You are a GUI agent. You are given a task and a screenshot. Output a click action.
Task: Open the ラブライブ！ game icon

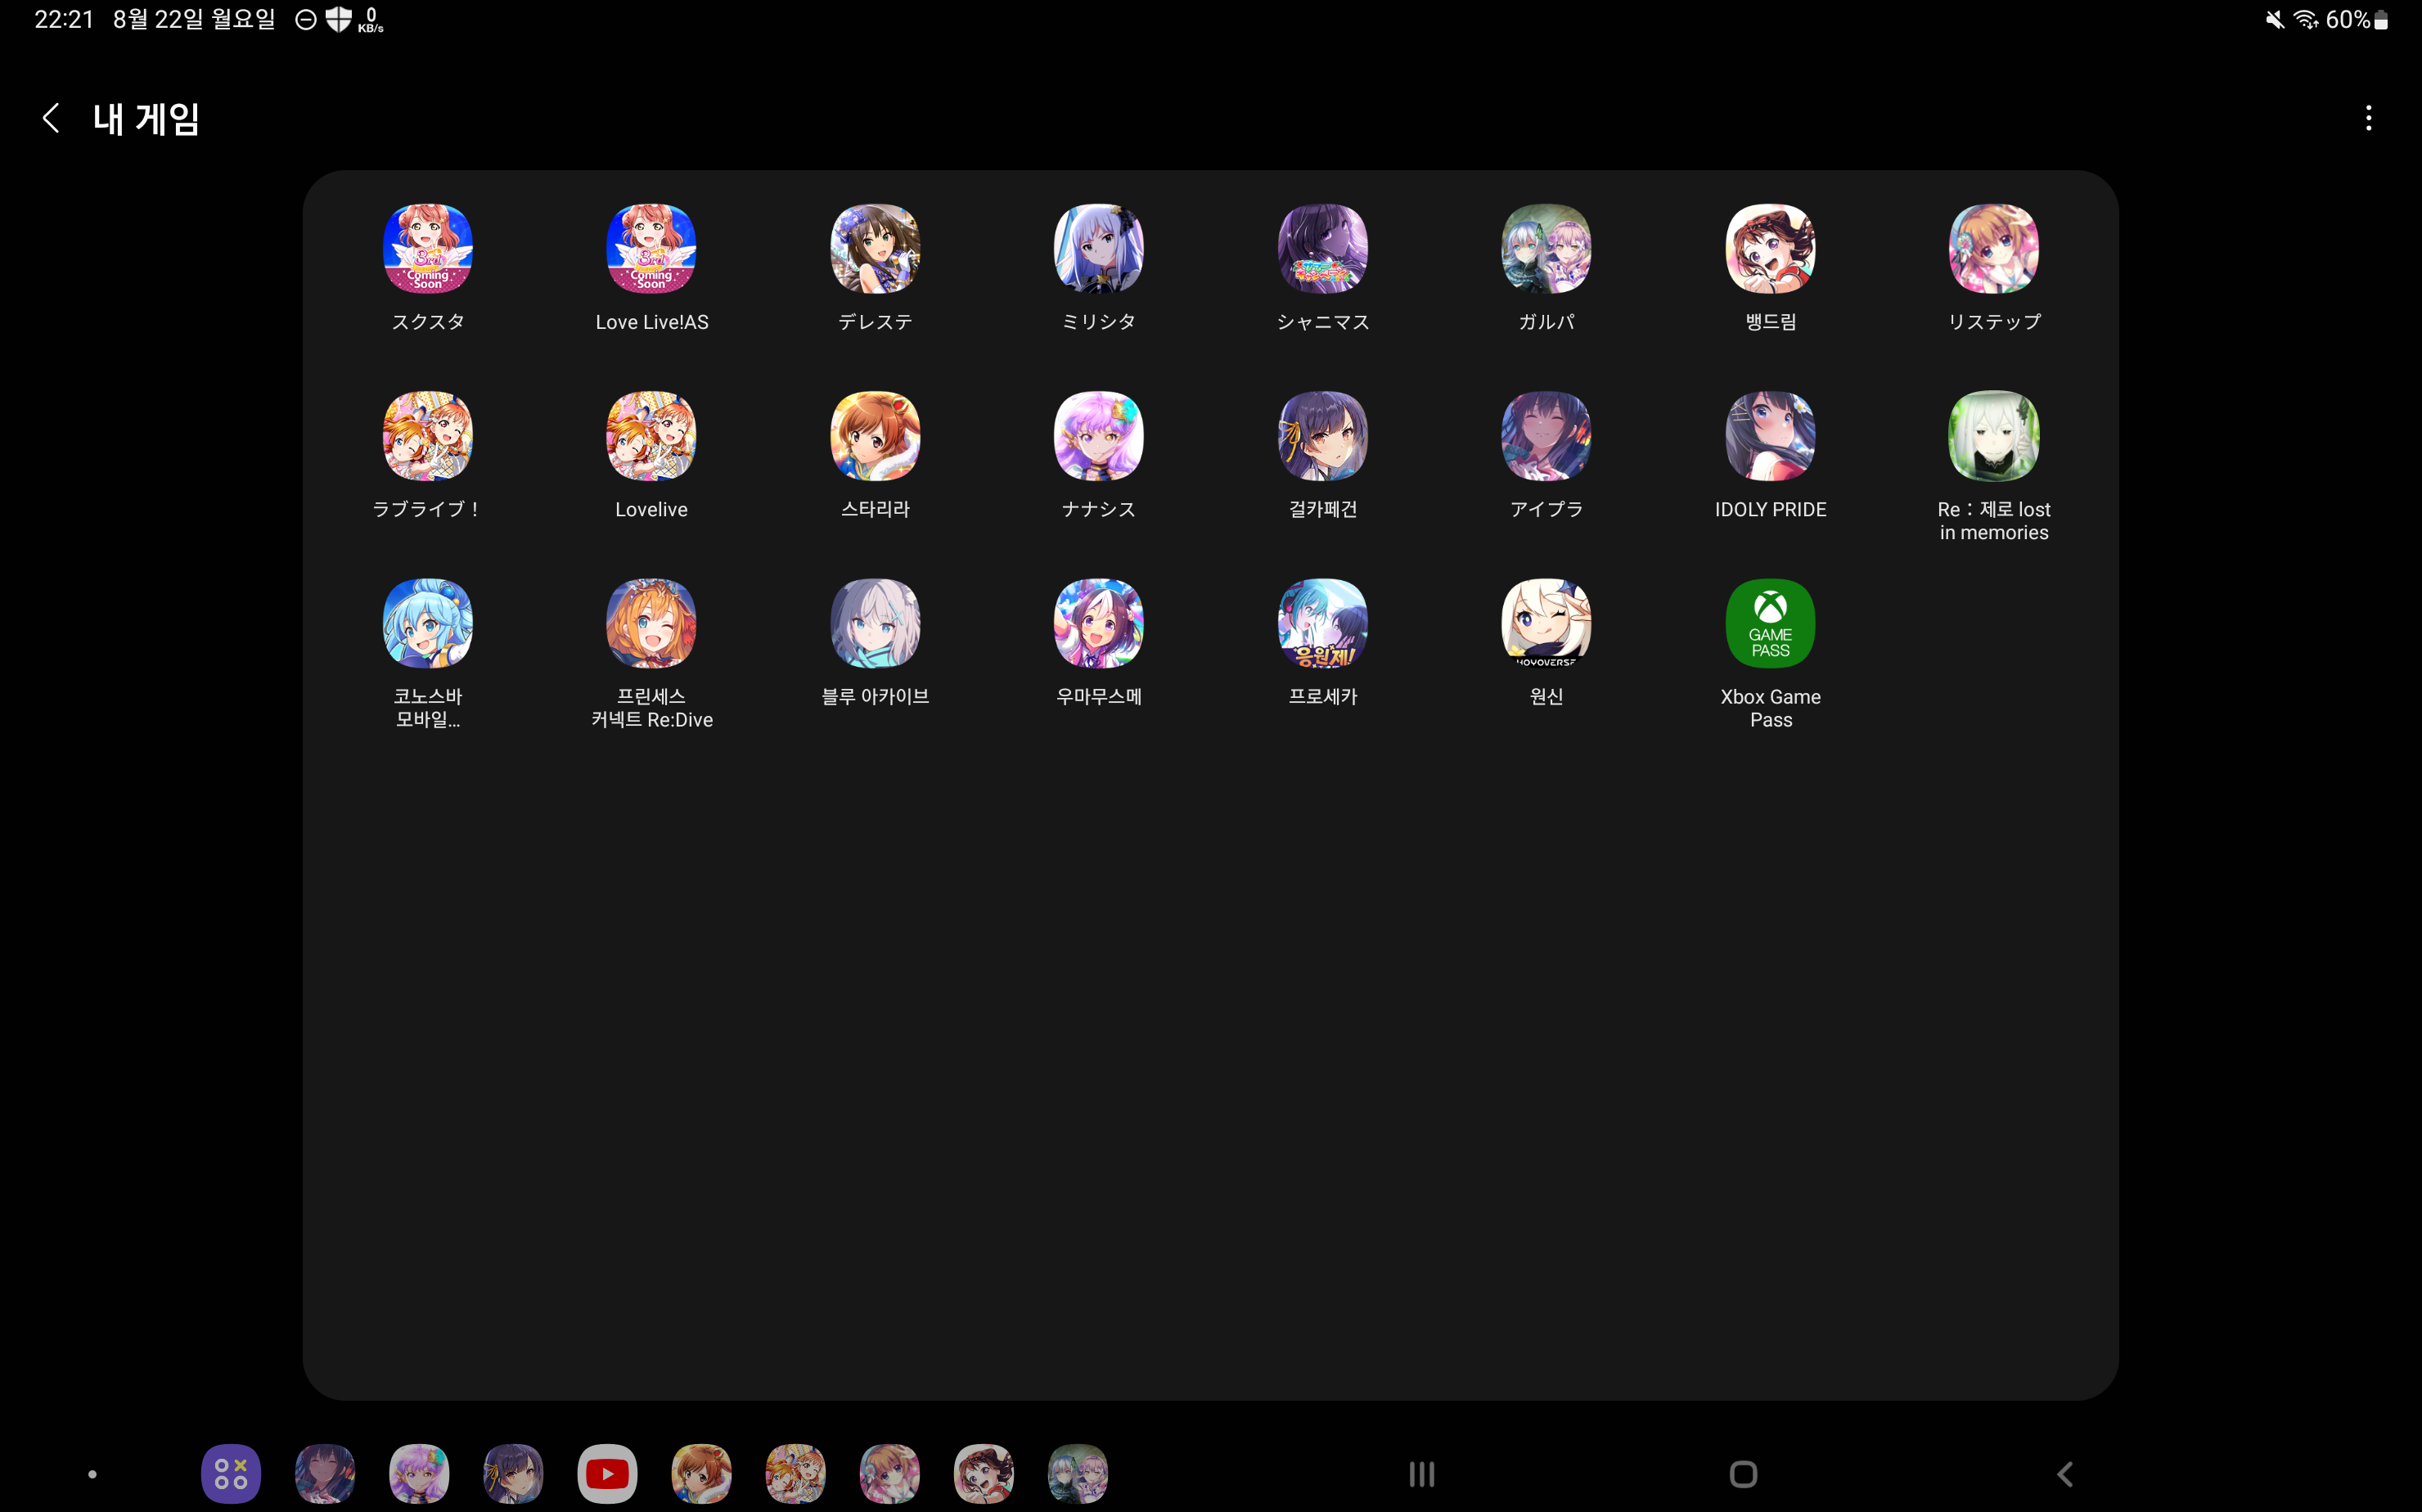(428, 436)
